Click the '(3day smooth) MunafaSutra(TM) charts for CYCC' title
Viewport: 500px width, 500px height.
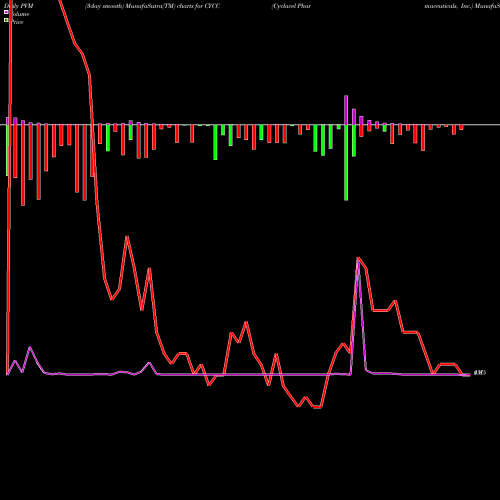pos(152,6)
